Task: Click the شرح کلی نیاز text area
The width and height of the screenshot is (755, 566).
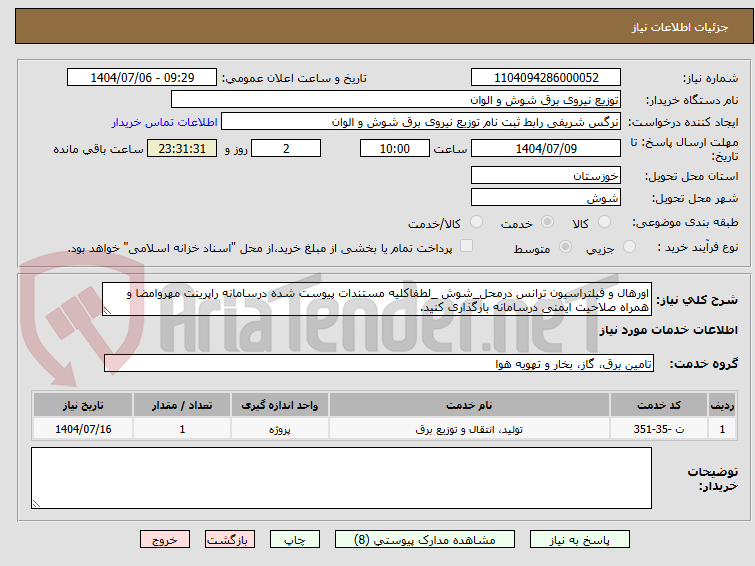Action: pyautogui.click(x=377, y=300)
